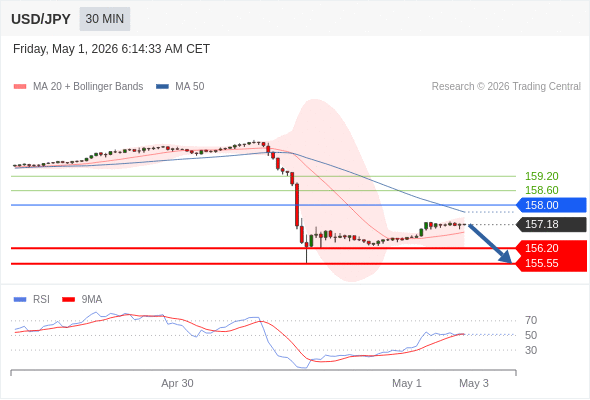Screen dimensions: 590x400
Task: Click the red 156.20 support price tag
Action: [x=551, y=248]
